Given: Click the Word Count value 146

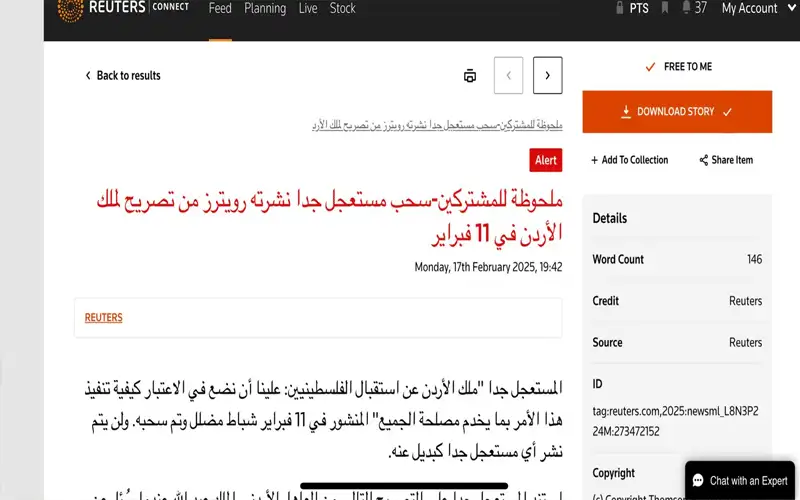Looking at the screenshot, I should click(x=754, y=259).
